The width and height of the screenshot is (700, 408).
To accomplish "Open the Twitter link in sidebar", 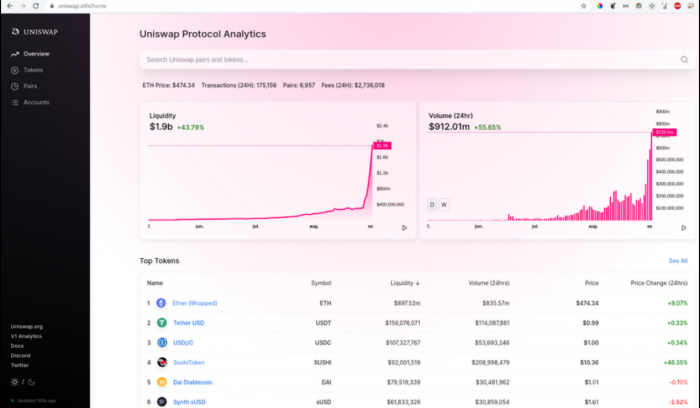I will click(x=20, y=365).
